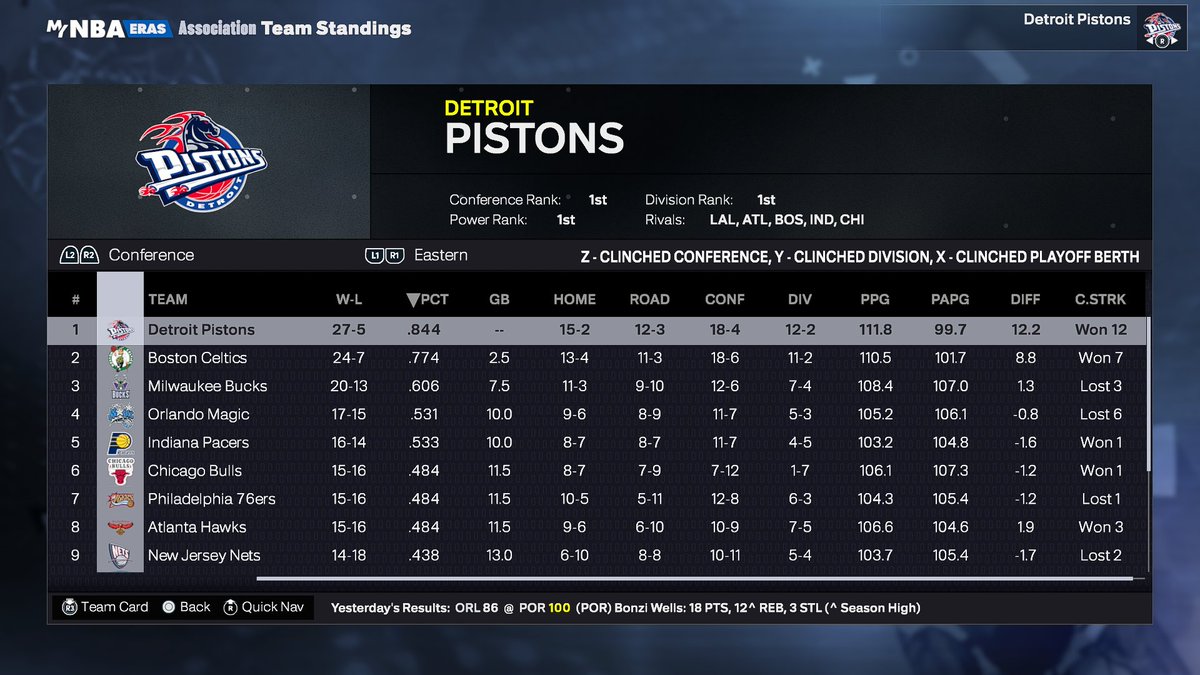The height and width of the screenshot is (675, 1200).
Task: Click Nets 13.0 games-back cell
Action: pos(499,555)
